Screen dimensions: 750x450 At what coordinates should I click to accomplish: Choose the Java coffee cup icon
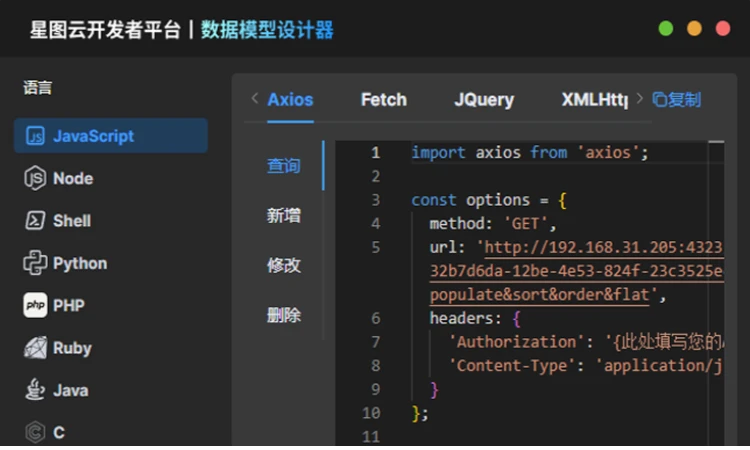point(36,391)
